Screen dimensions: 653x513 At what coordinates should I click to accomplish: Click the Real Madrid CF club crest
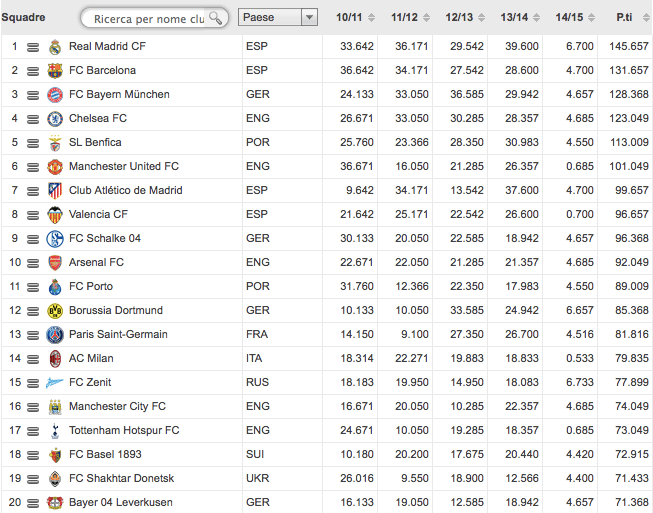pos(55,47)
